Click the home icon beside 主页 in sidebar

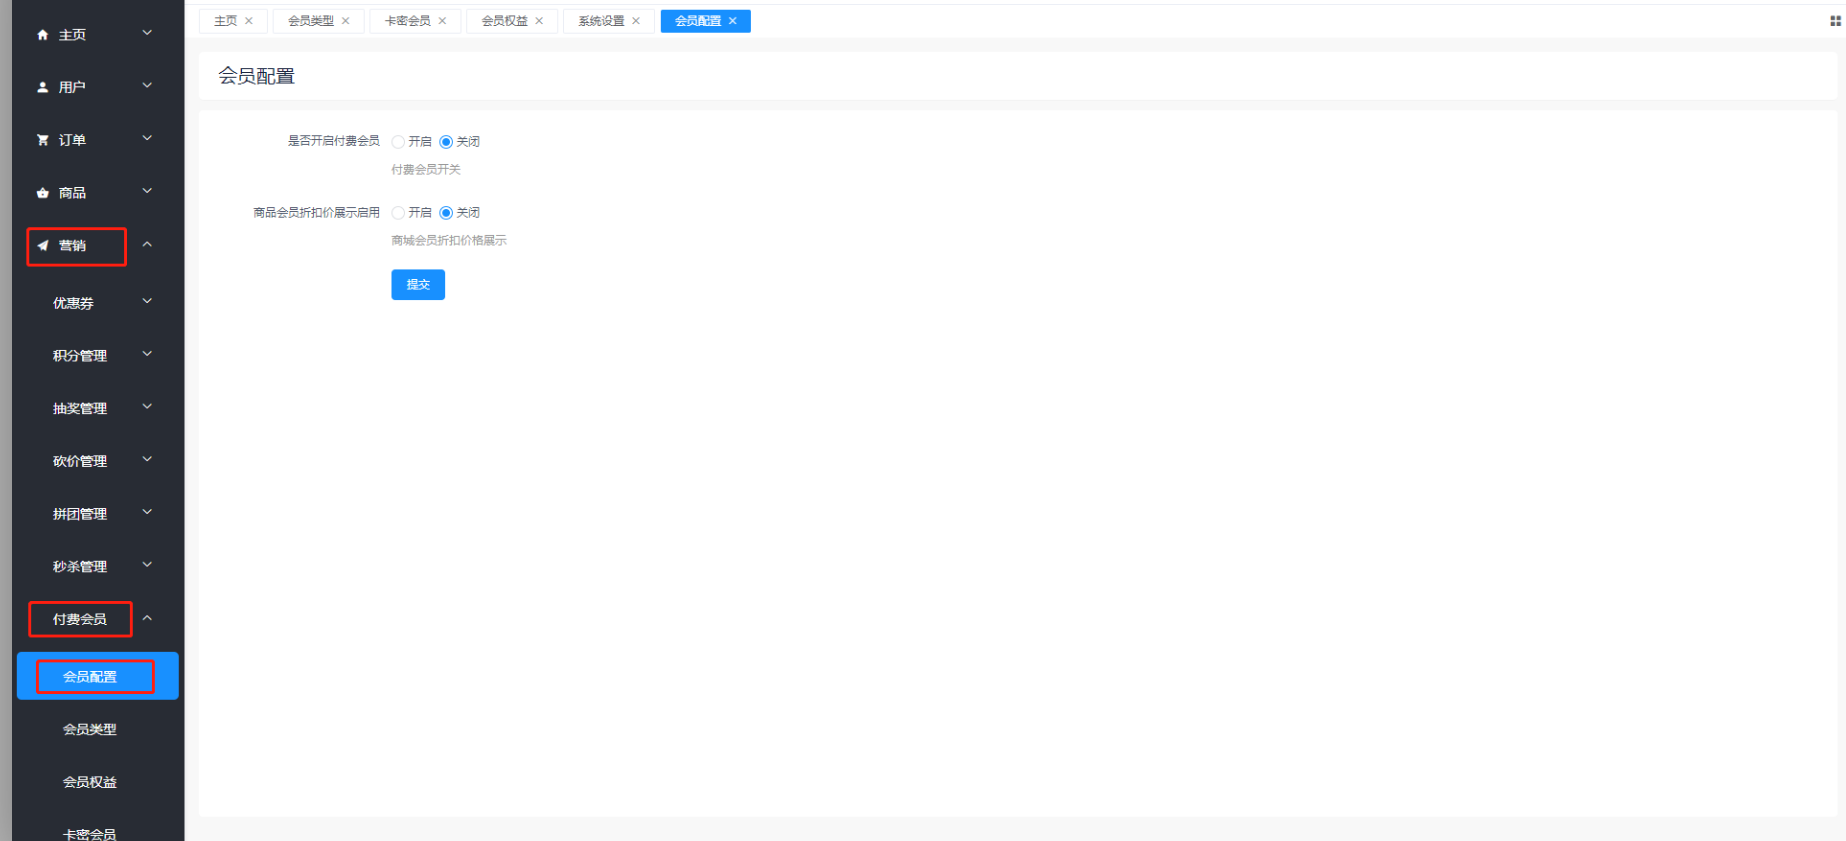[42, 35]
